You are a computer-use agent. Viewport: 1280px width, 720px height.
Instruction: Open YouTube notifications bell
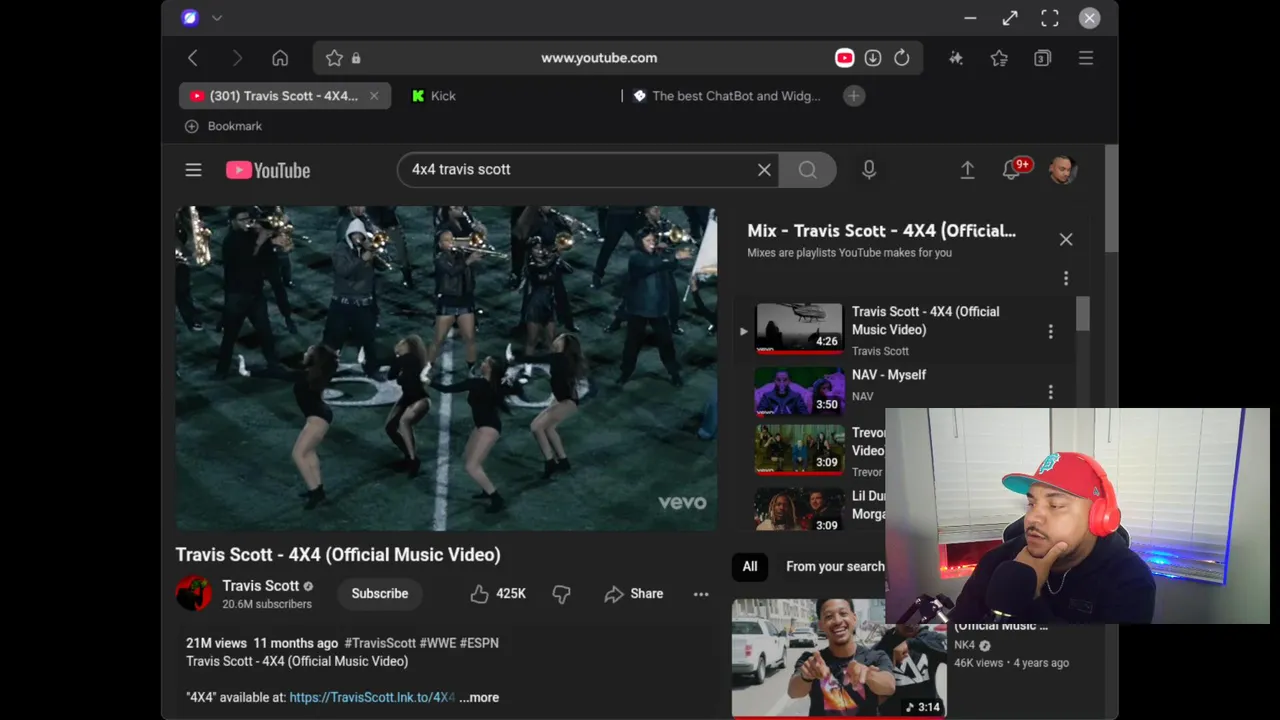point(1011,170)
